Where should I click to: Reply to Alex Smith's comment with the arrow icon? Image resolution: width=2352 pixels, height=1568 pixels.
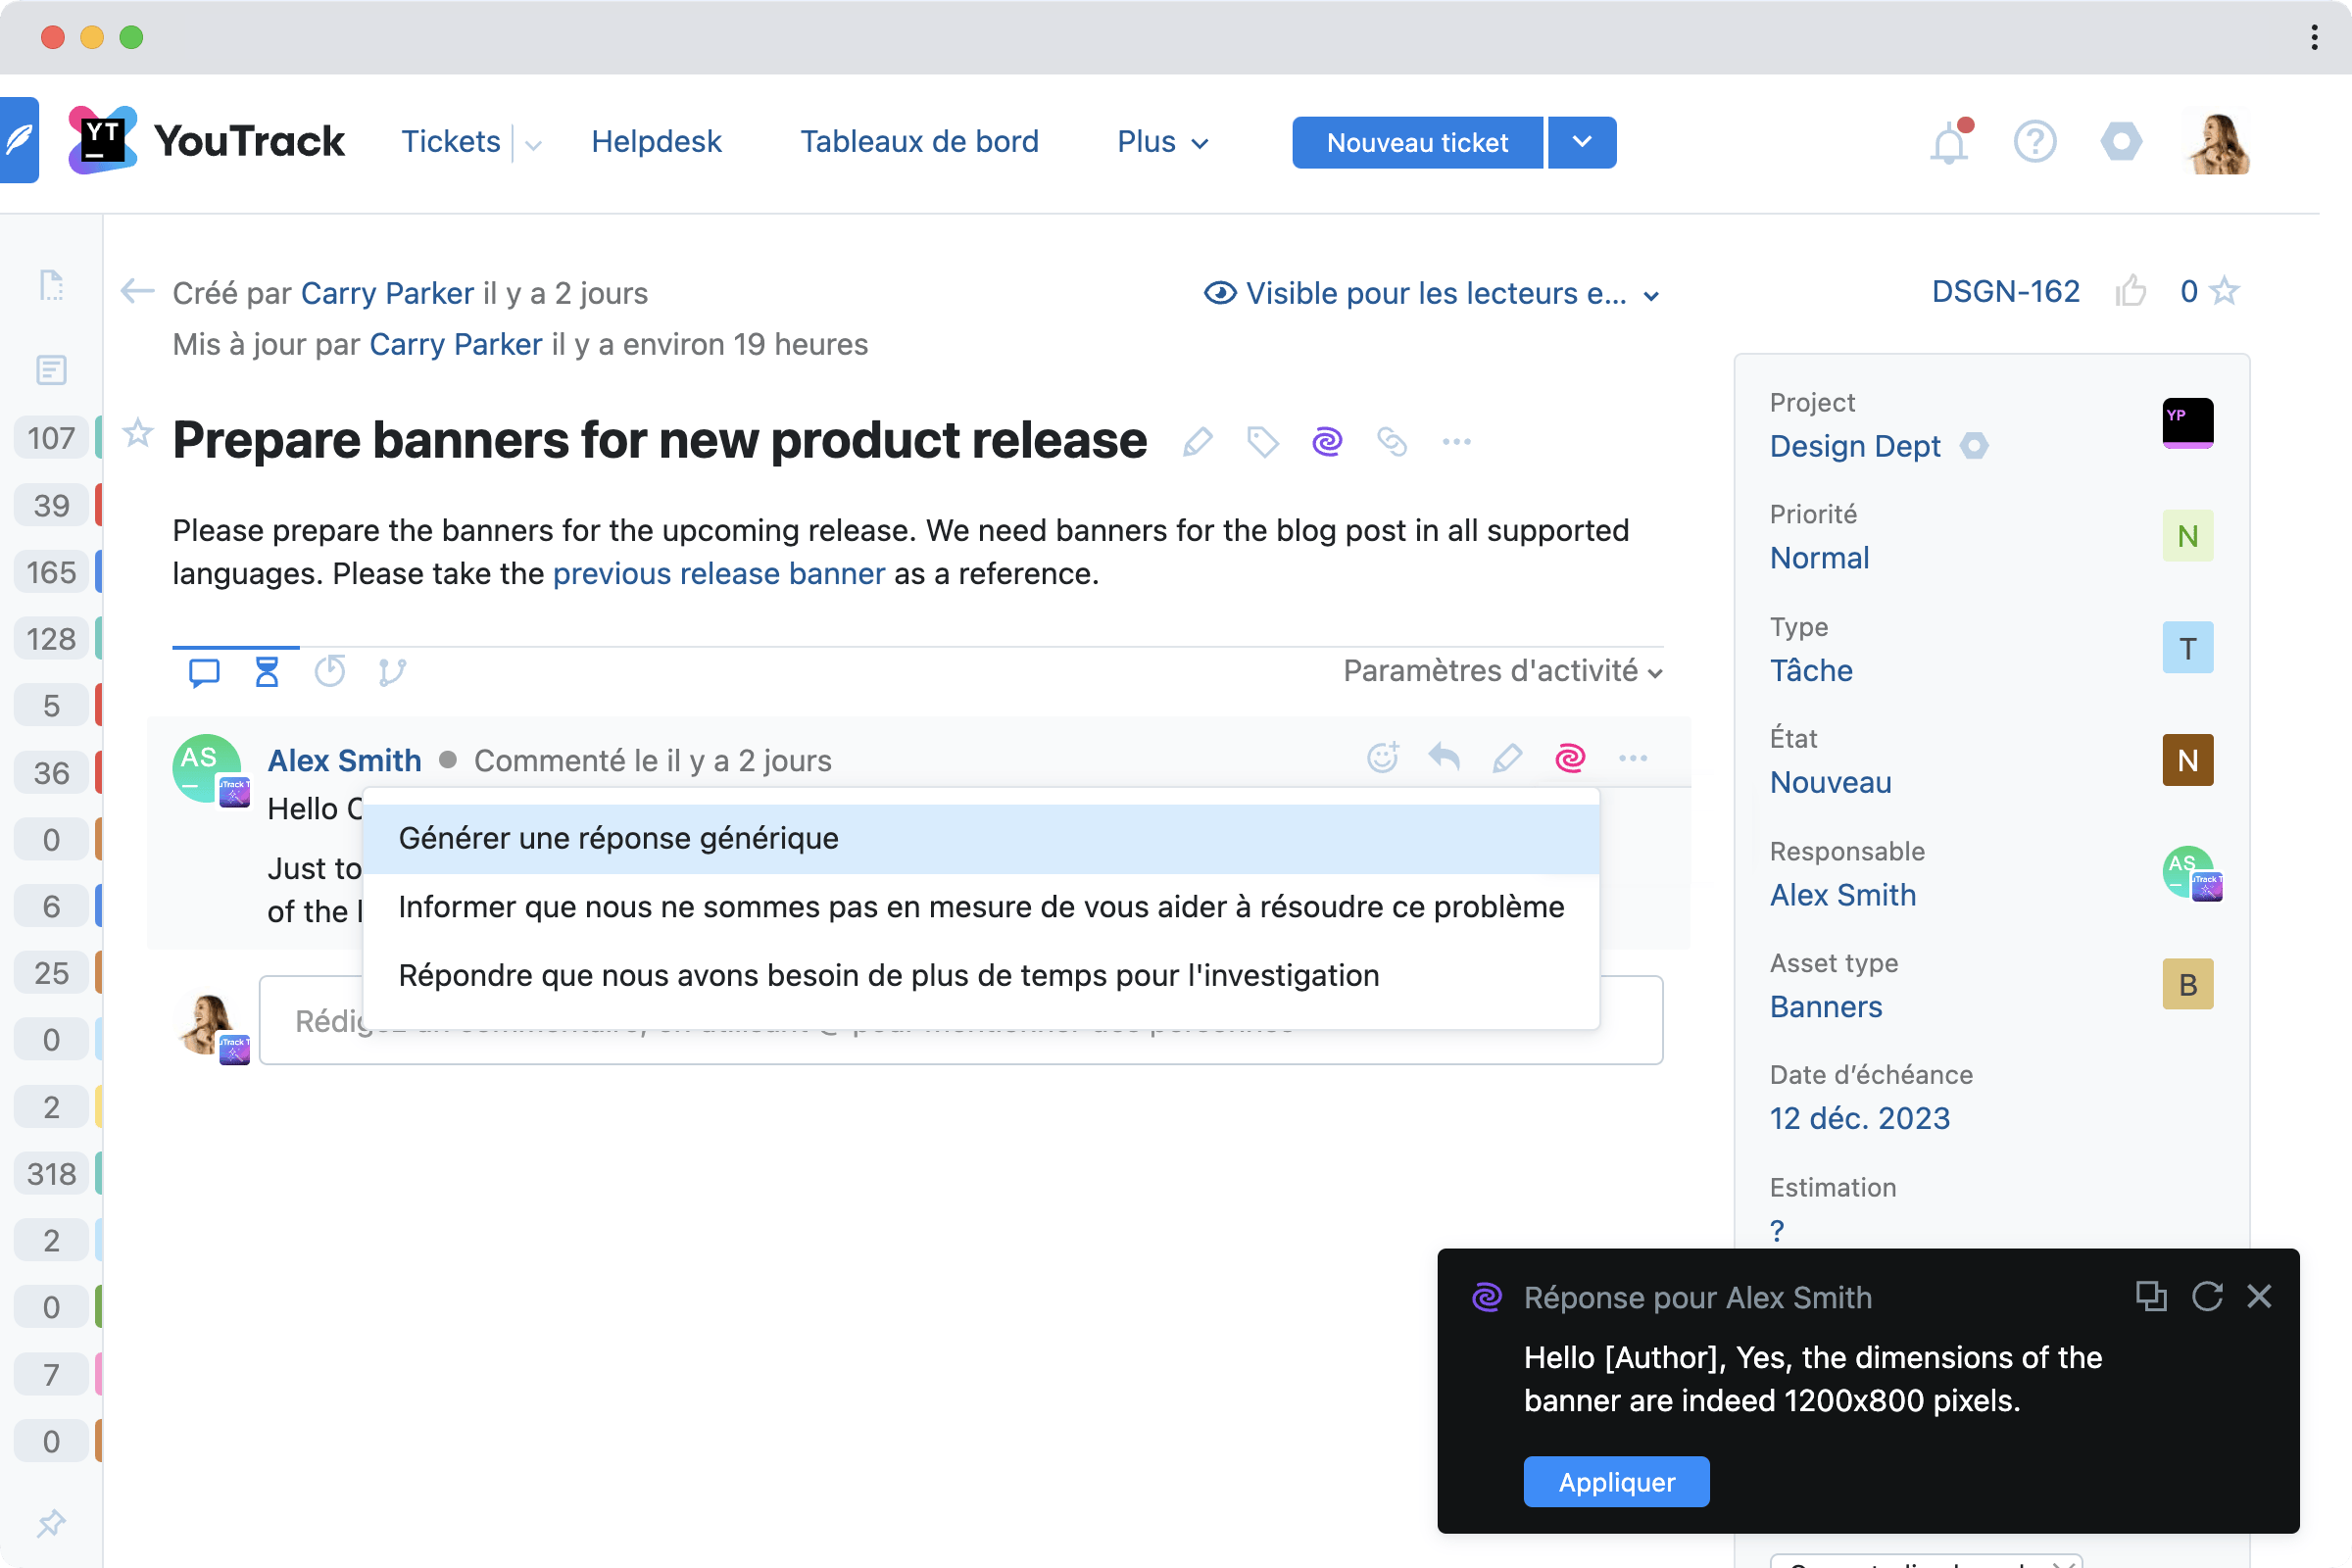1444,758
